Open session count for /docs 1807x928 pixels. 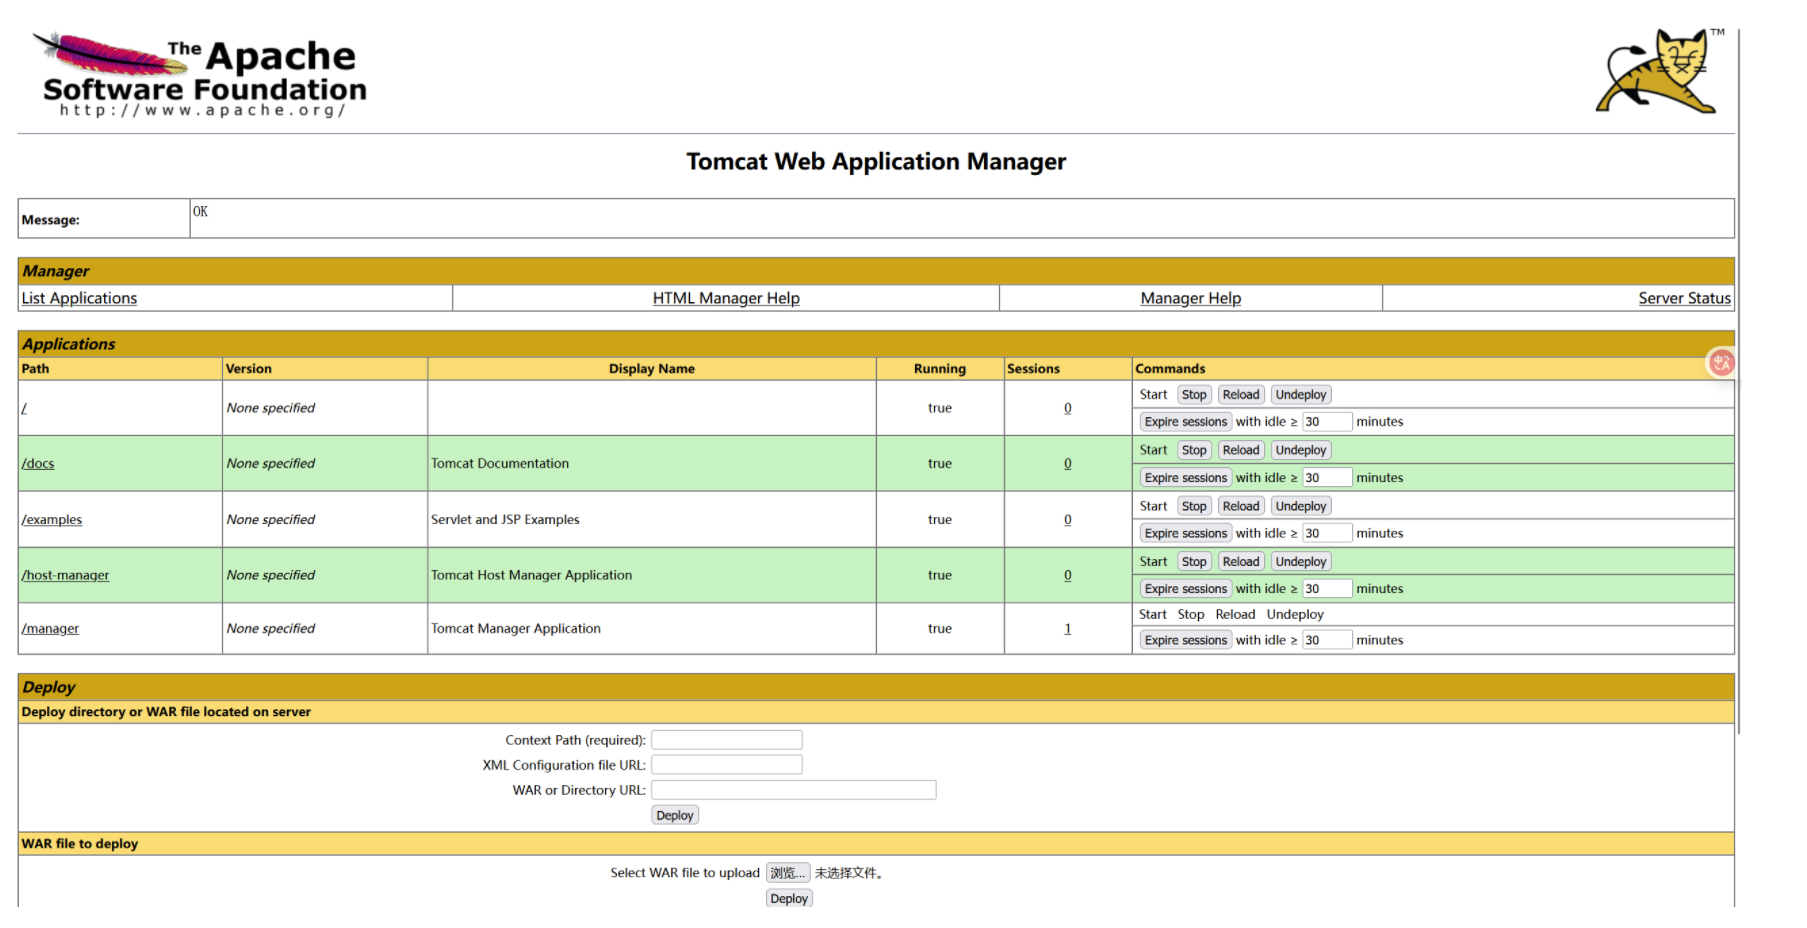click(1067, 464)
